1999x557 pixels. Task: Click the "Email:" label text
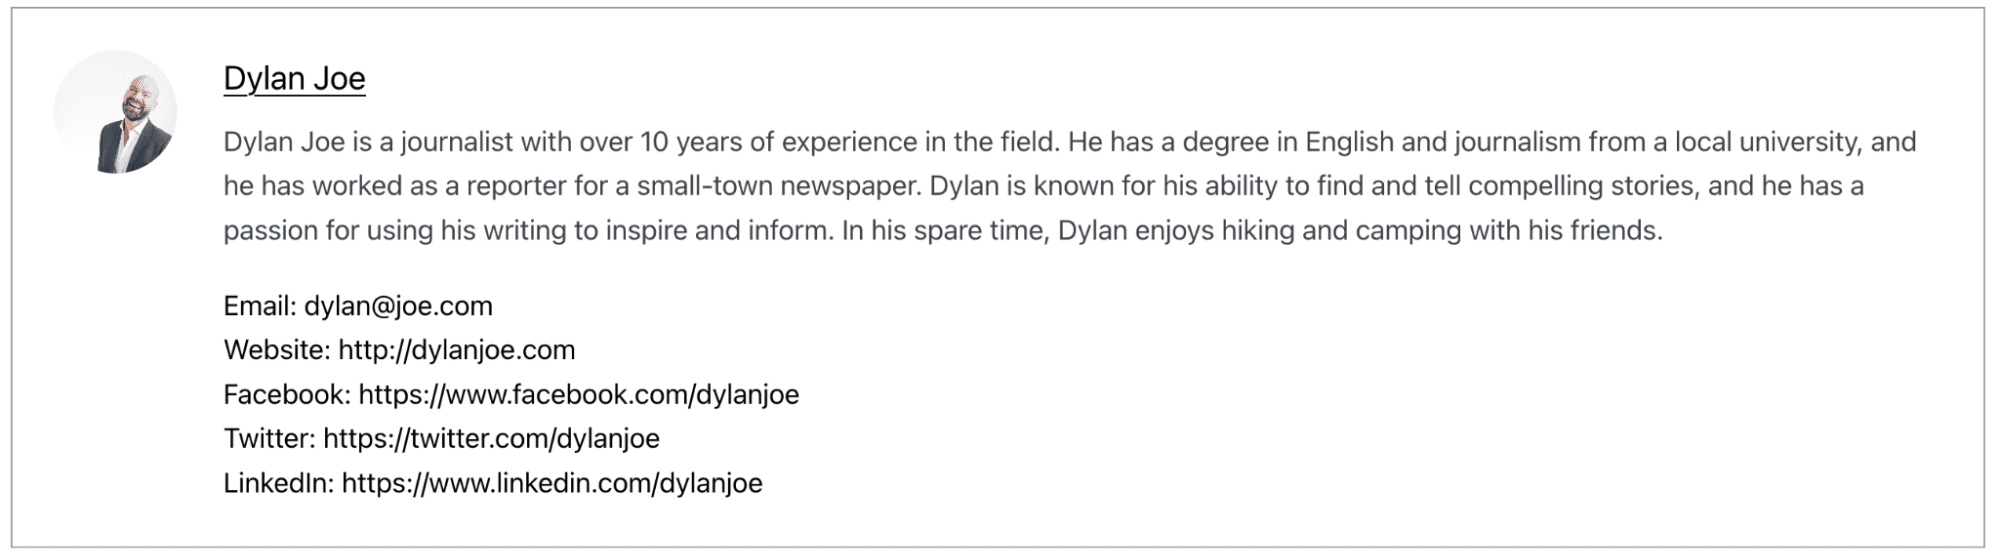(x=260, y=306)
